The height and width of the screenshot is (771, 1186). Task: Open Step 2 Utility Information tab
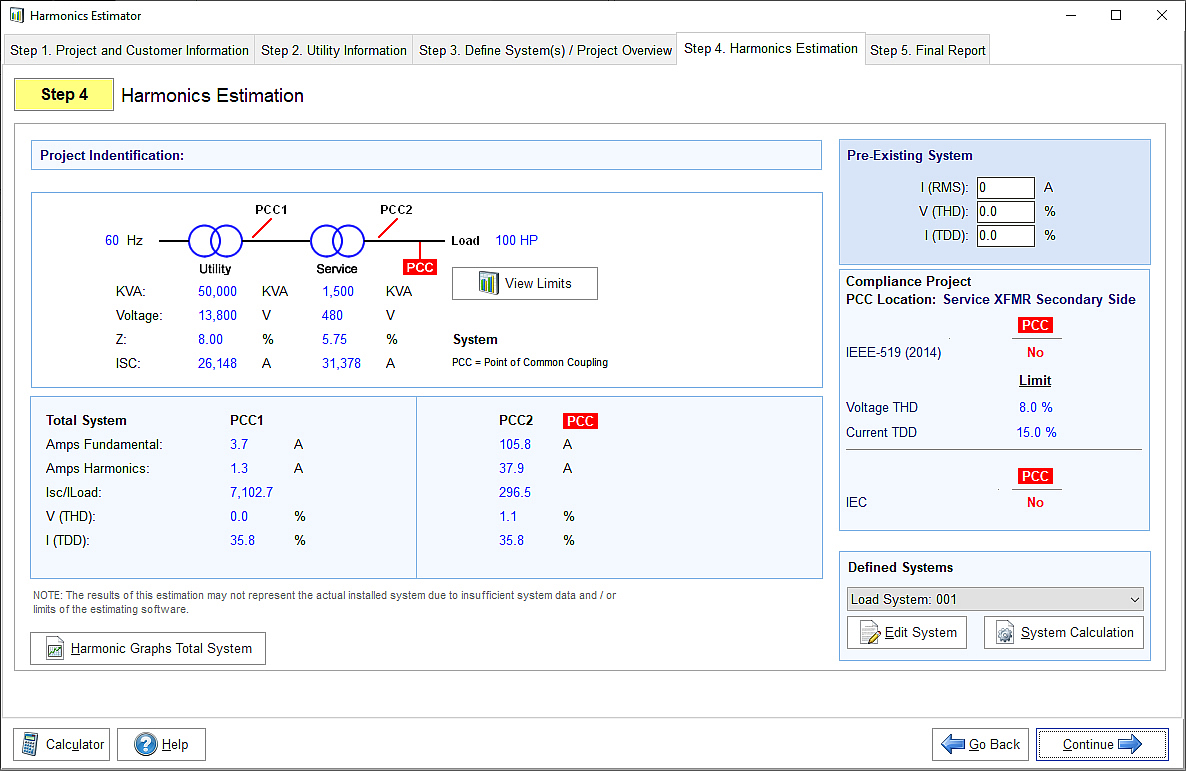(334, 50)
